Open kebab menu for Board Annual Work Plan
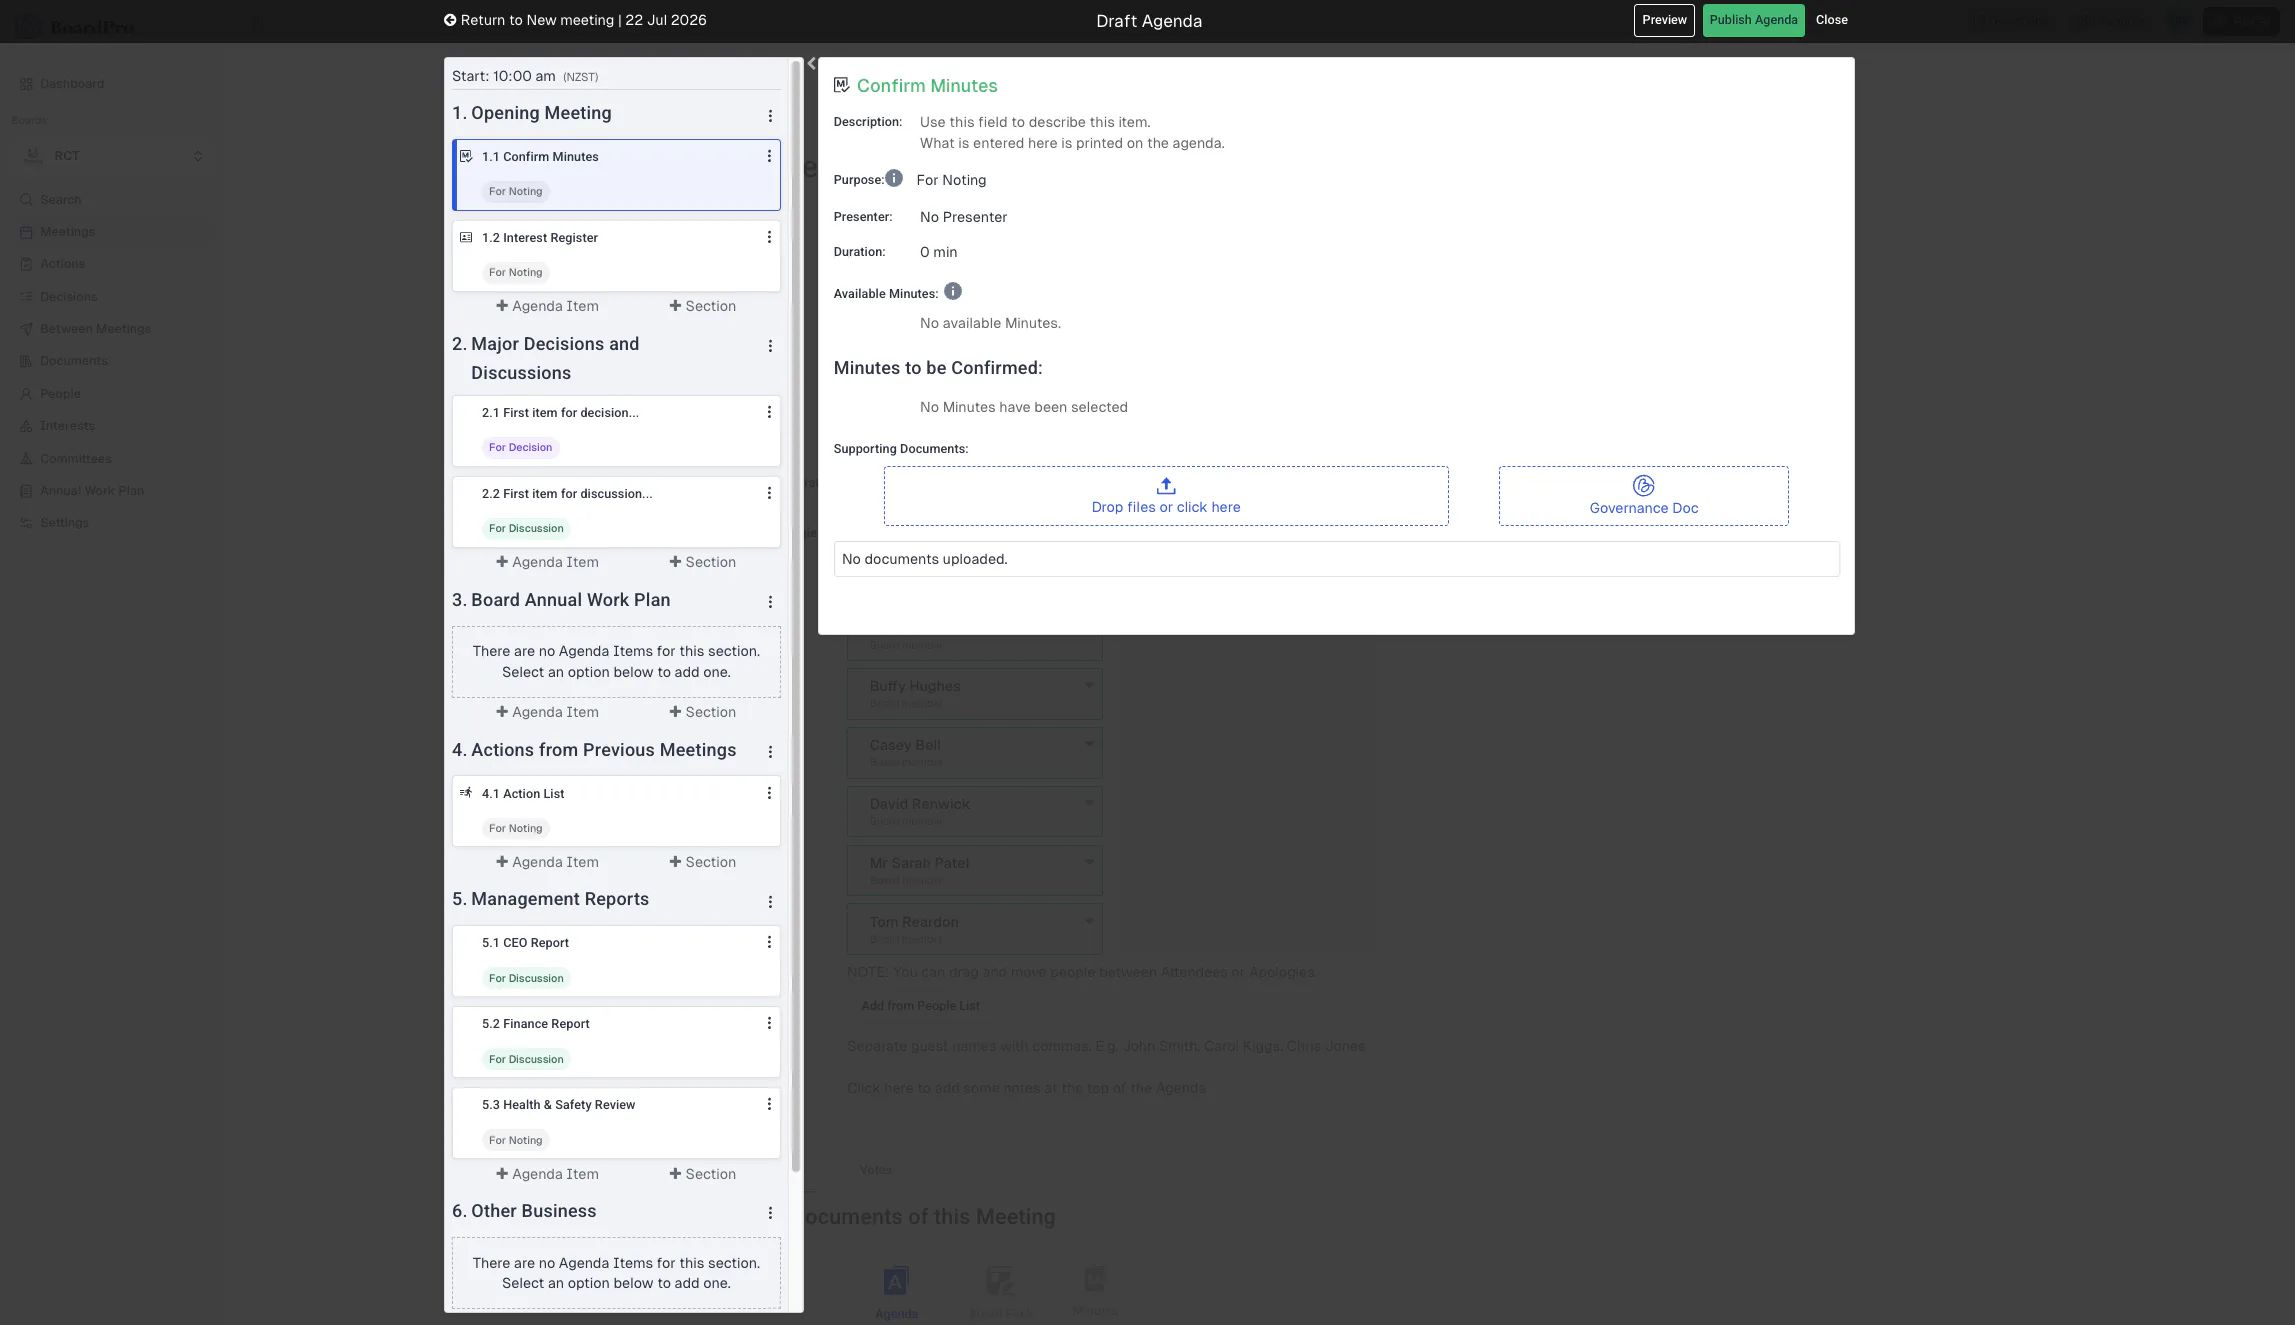This screenshot has height=1325, width=2295. click(x=770, y=602)
